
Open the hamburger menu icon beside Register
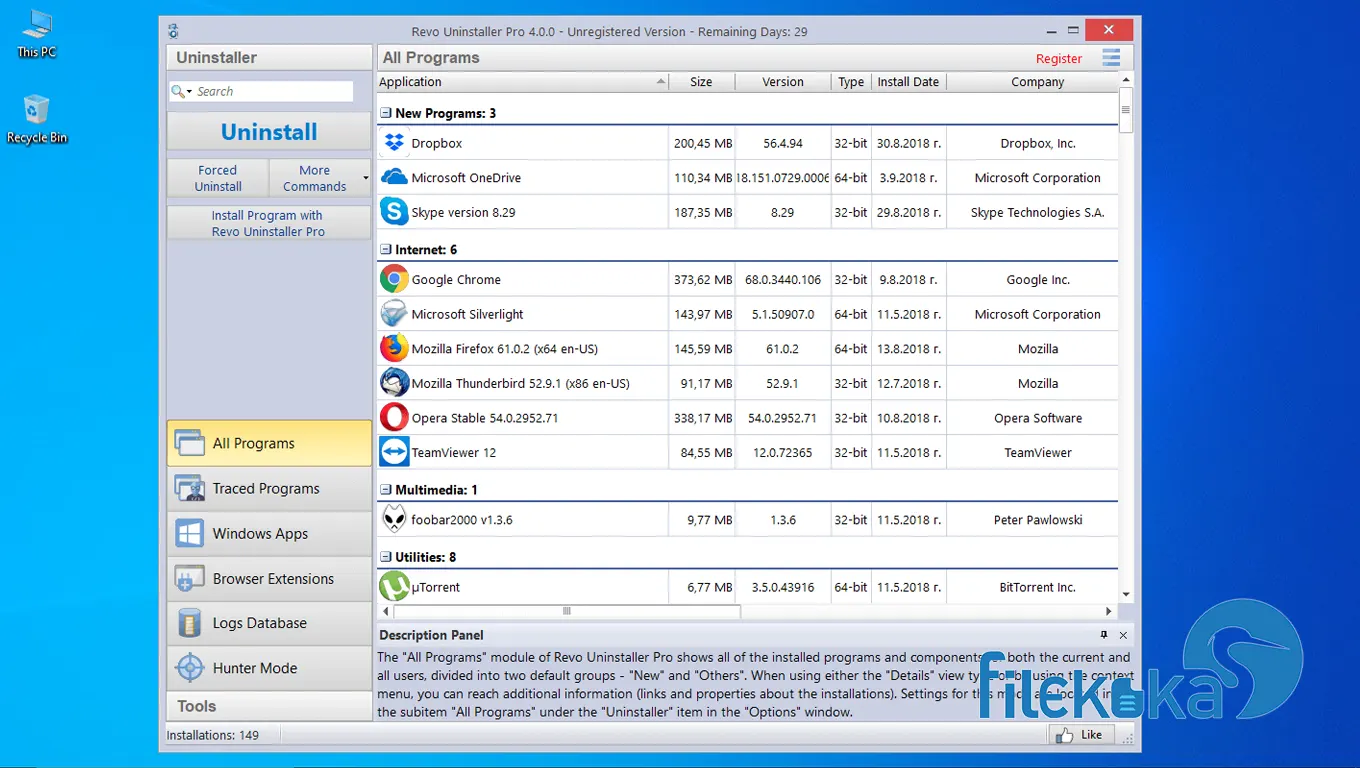(x=1111, y=58)
